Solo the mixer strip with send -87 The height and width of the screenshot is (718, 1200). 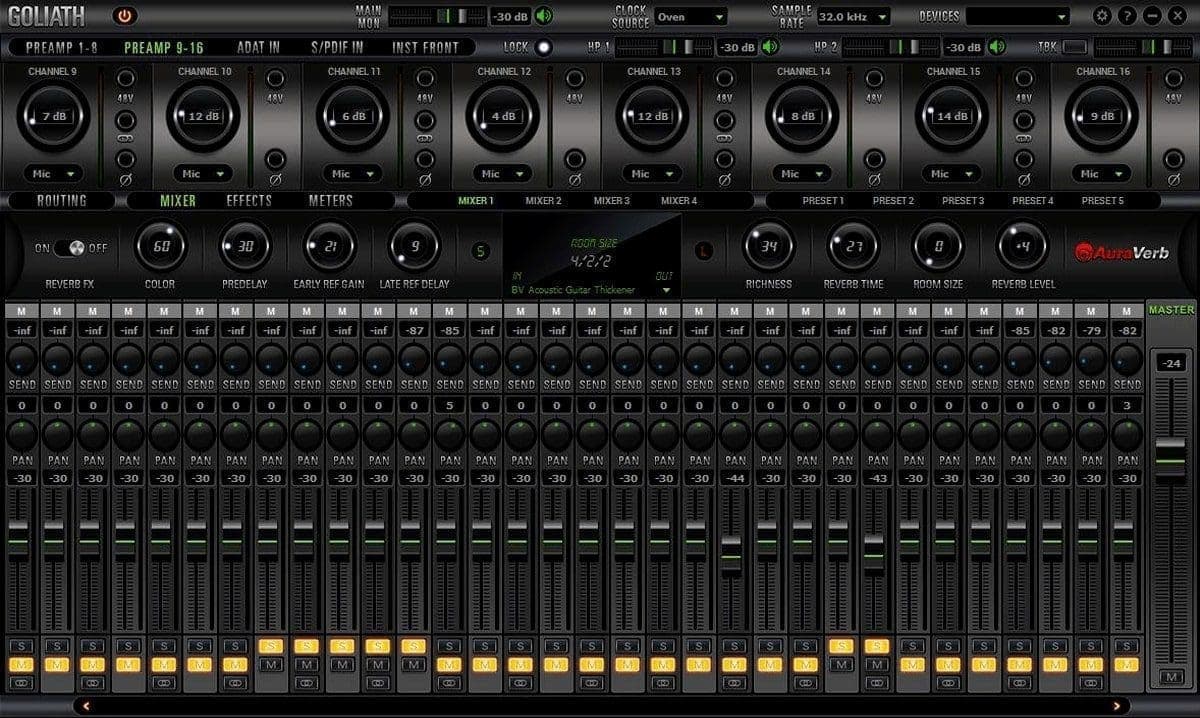point(414,646)
